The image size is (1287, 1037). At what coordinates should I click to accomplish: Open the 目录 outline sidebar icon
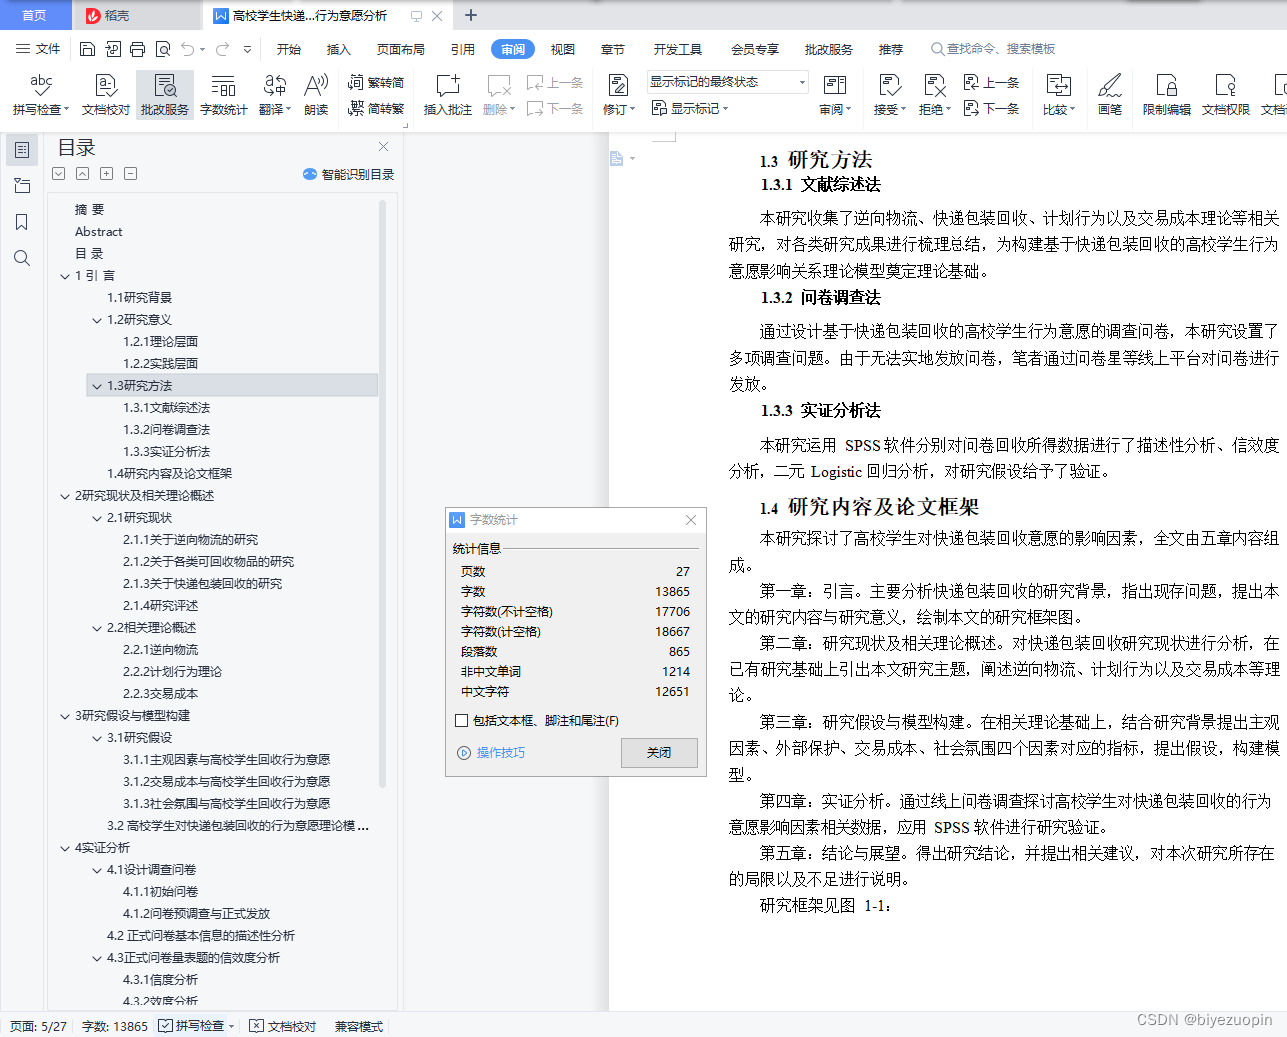[22, 150]
